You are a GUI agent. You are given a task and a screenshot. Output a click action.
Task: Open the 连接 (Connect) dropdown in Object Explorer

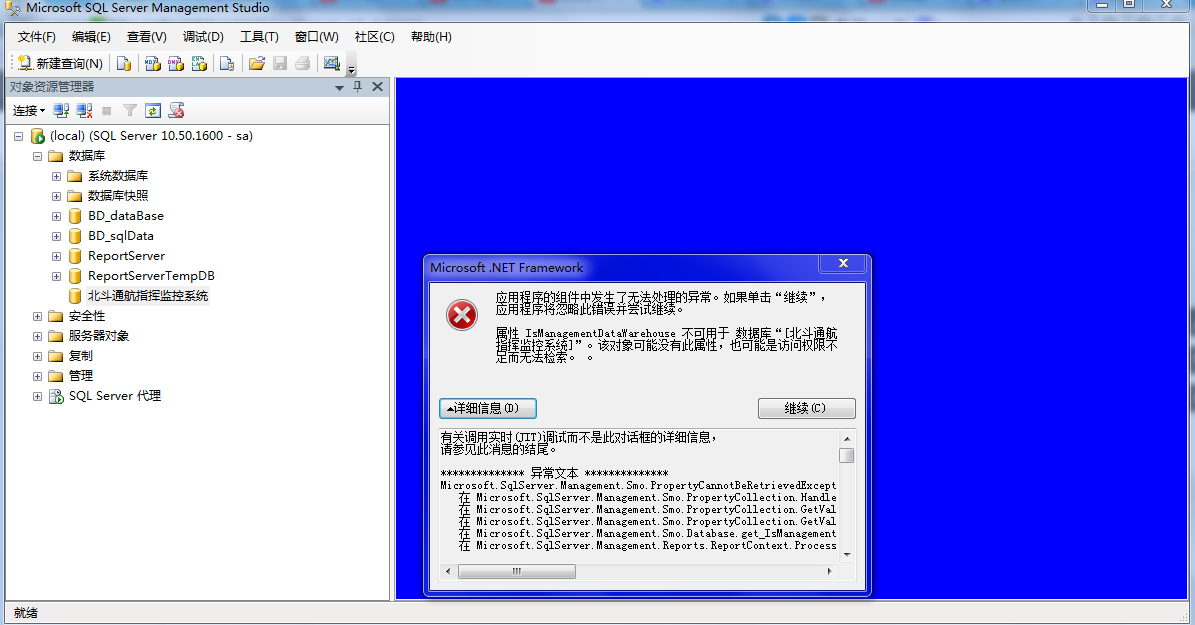tap(29, 111)
